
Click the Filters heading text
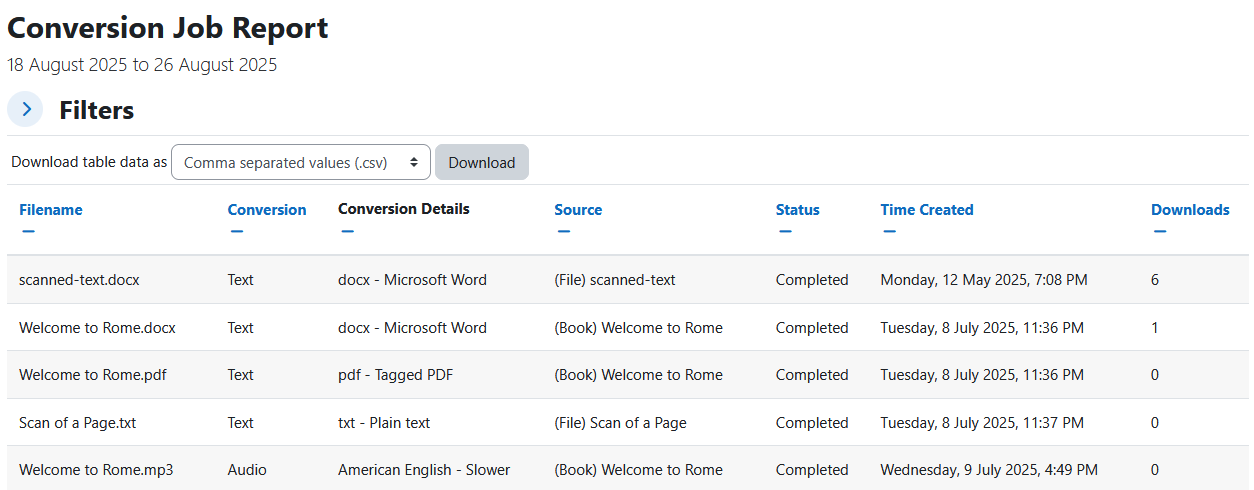pos(96,110)
